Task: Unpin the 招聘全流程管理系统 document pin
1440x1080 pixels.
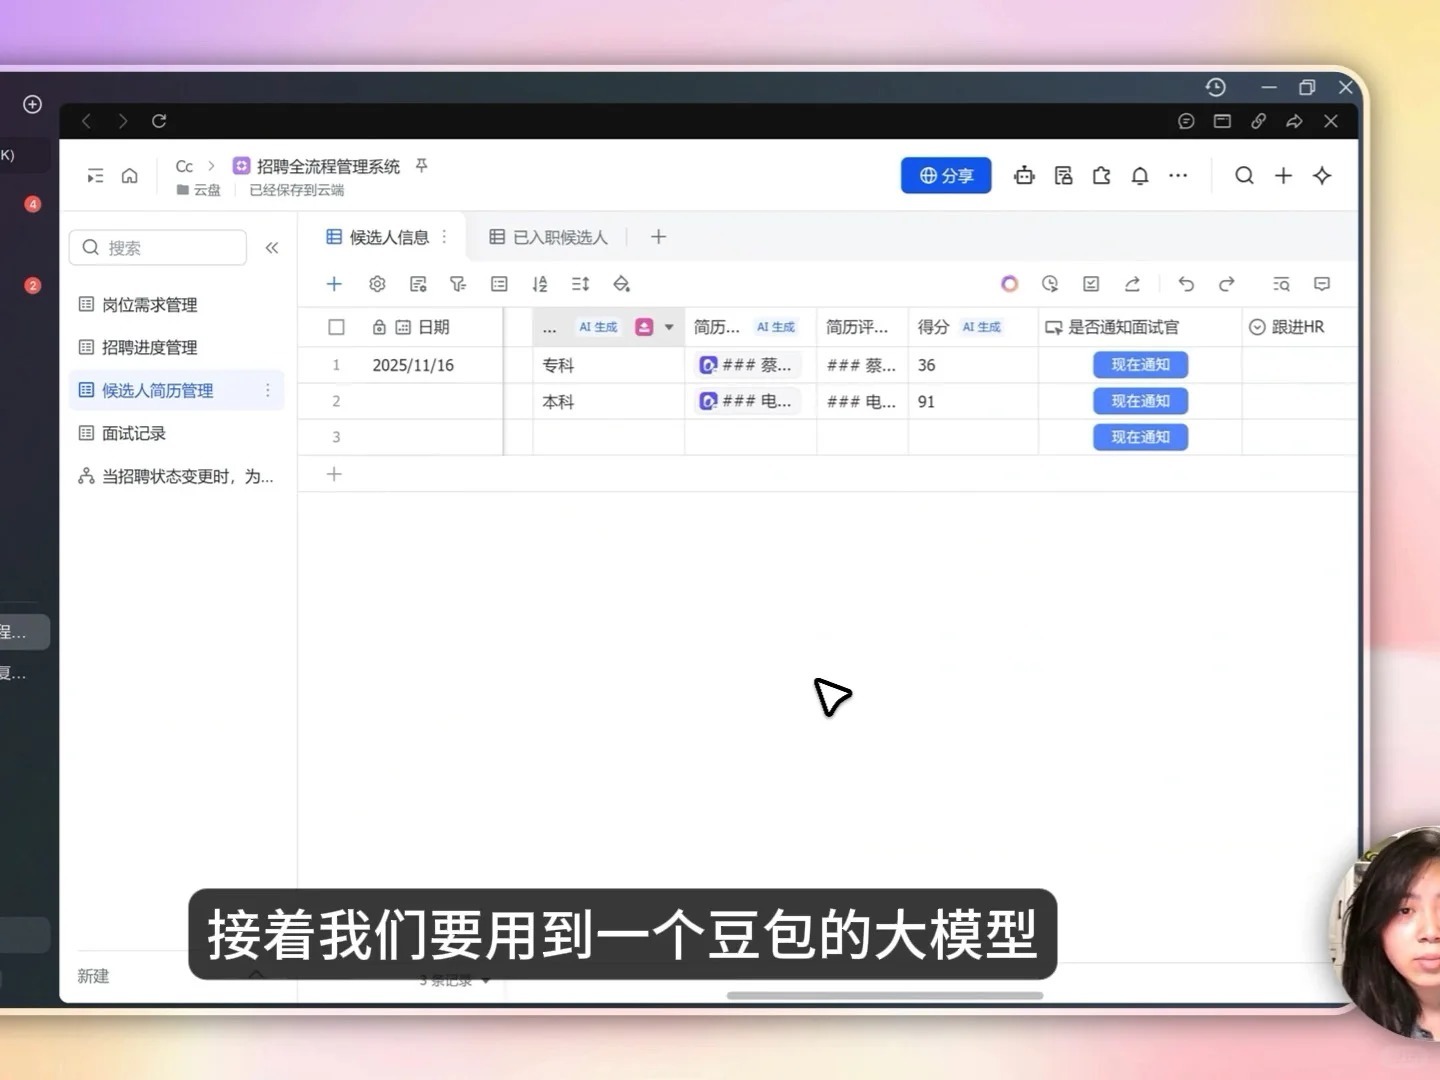Action: [x=421, y=165]
